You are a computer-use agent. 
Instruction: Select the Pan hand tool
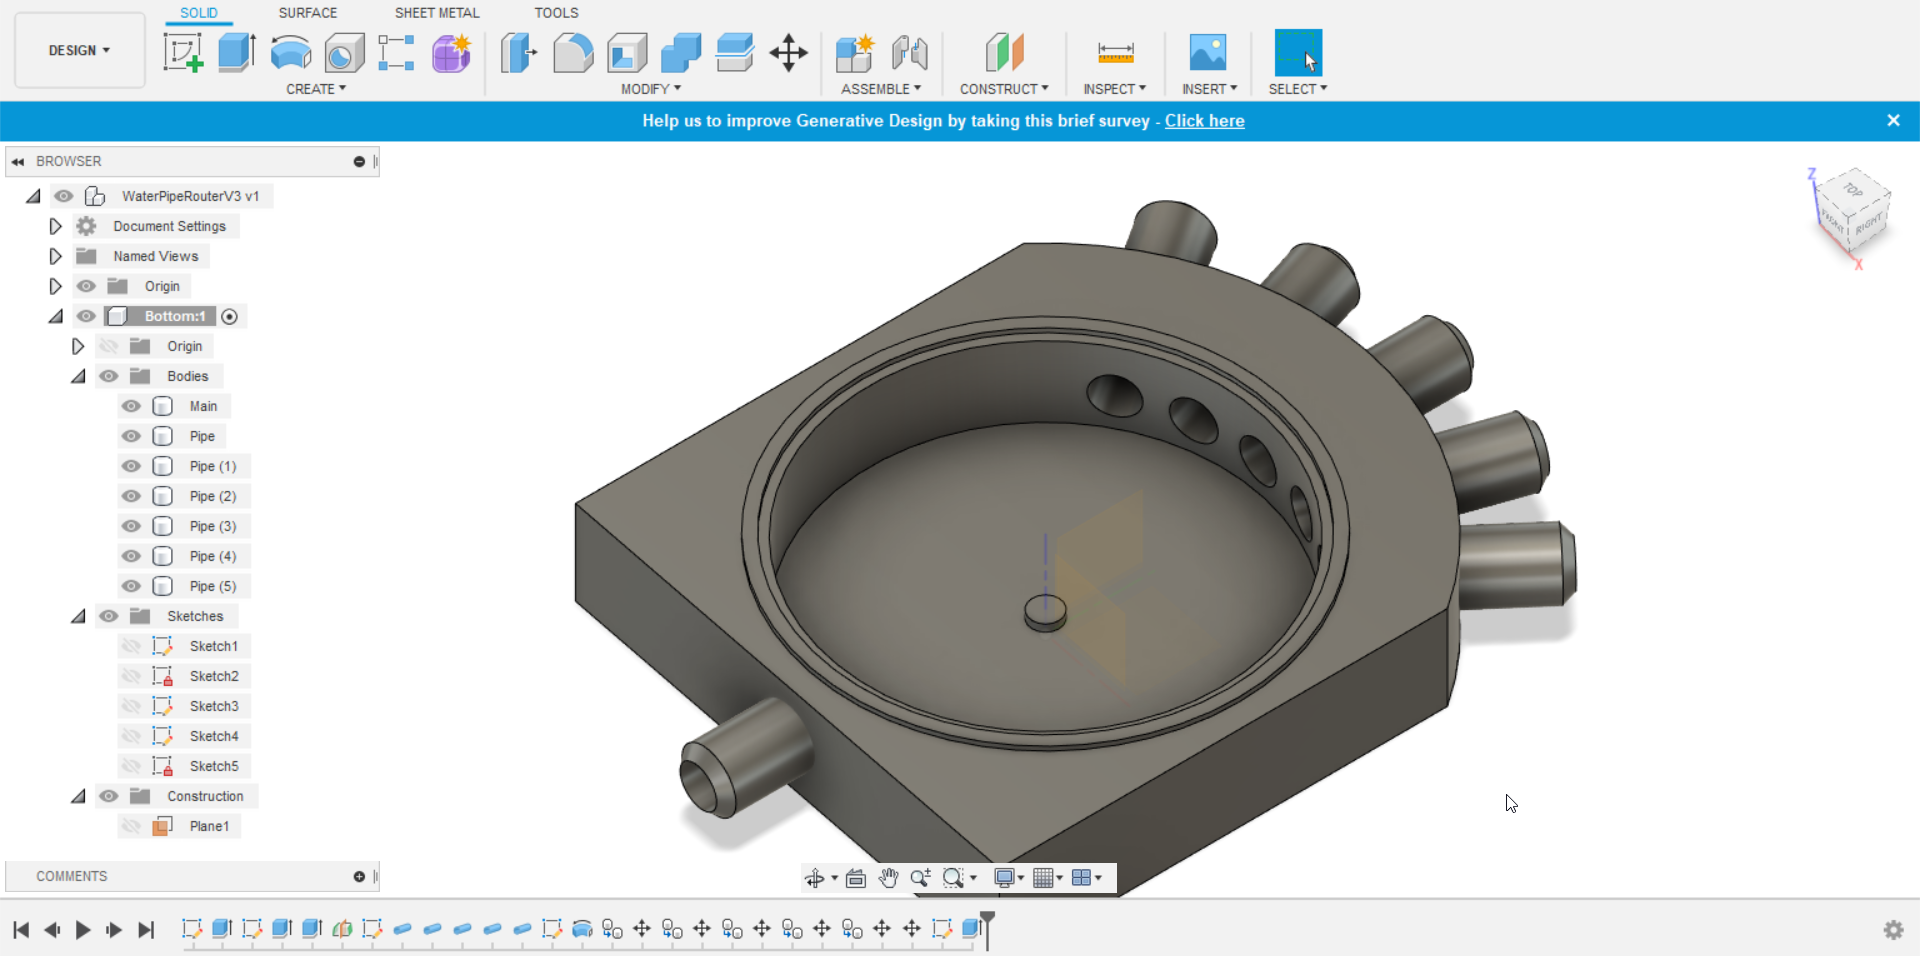click(888, 878)
